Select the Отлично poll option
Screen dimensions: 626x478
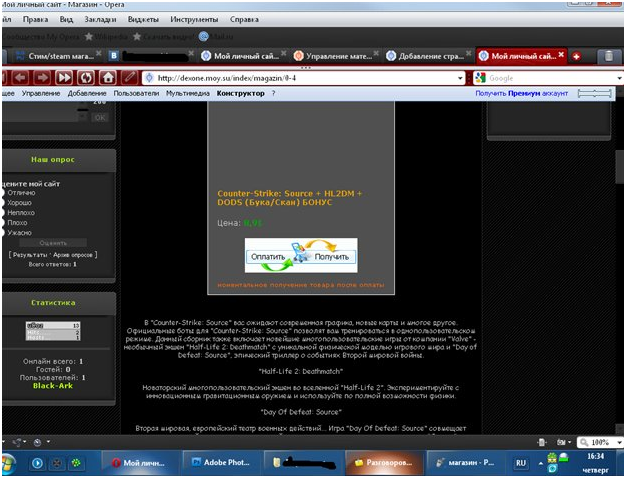click(3, 193)
